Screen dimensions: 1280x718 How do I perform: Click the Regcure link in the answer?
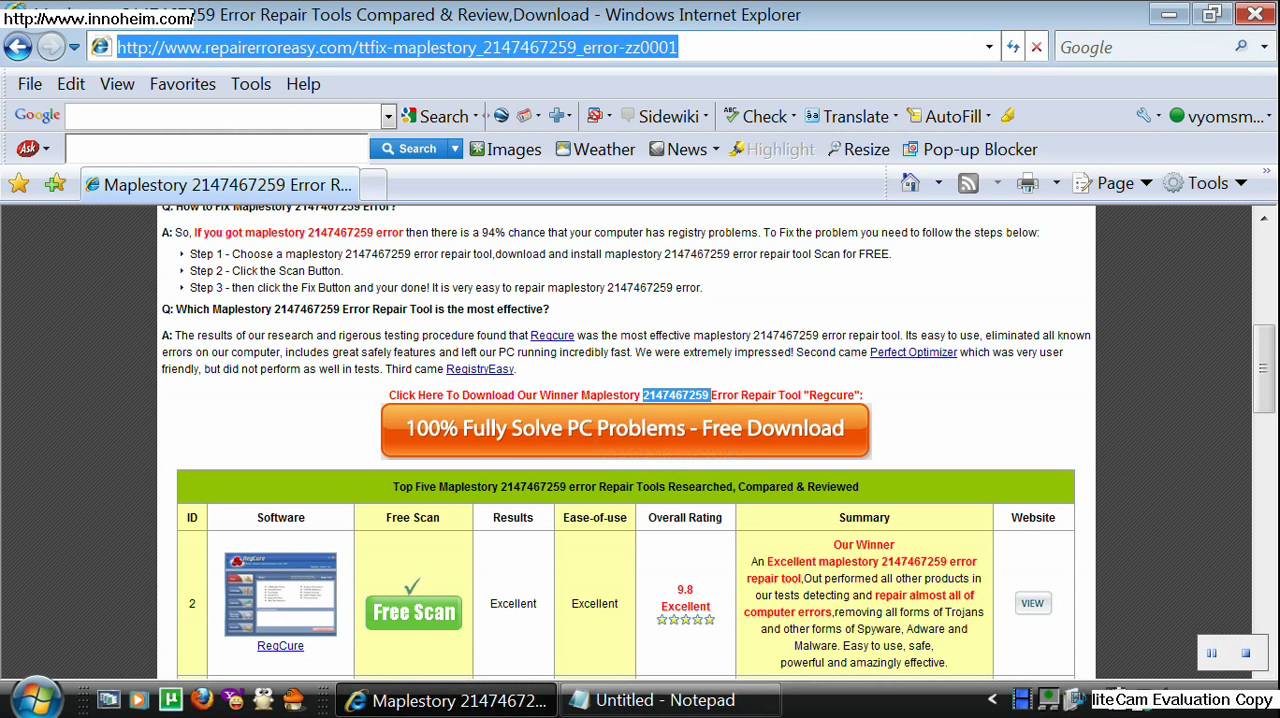(552, 336)
